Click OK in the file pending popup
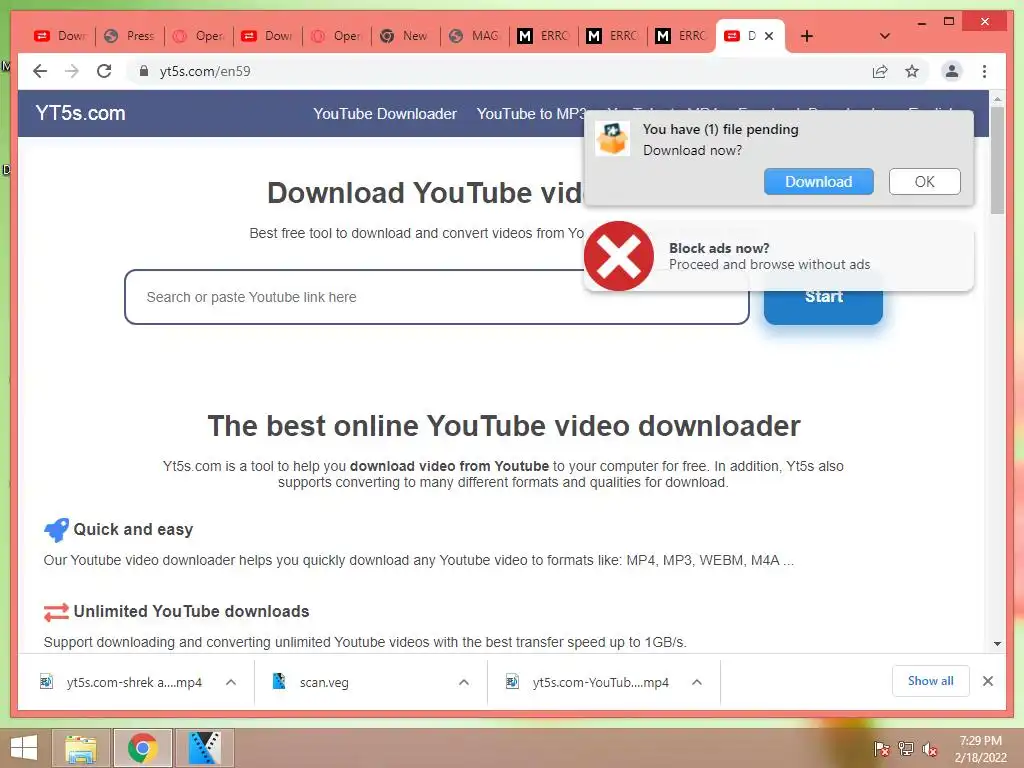The image size is (1024, 768). click(924, 182)
